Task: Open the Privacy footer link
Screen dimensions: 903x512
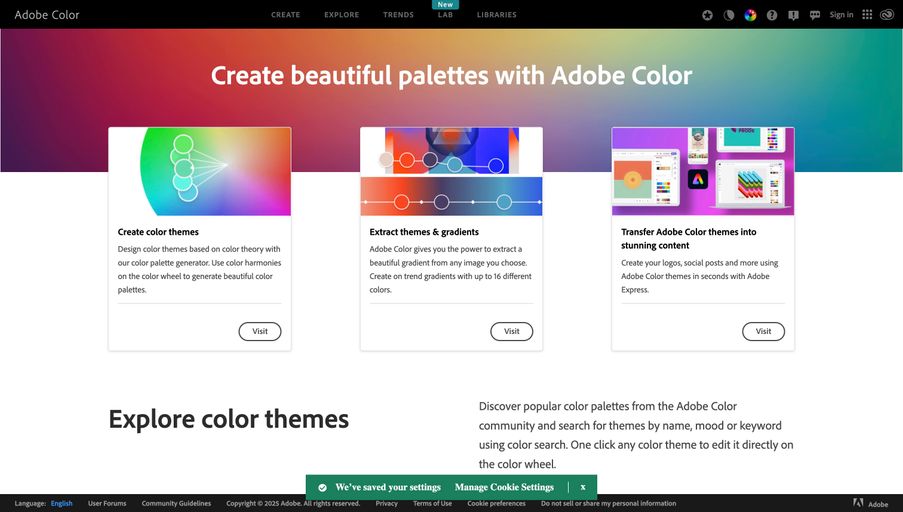Action: pos(386,503)
